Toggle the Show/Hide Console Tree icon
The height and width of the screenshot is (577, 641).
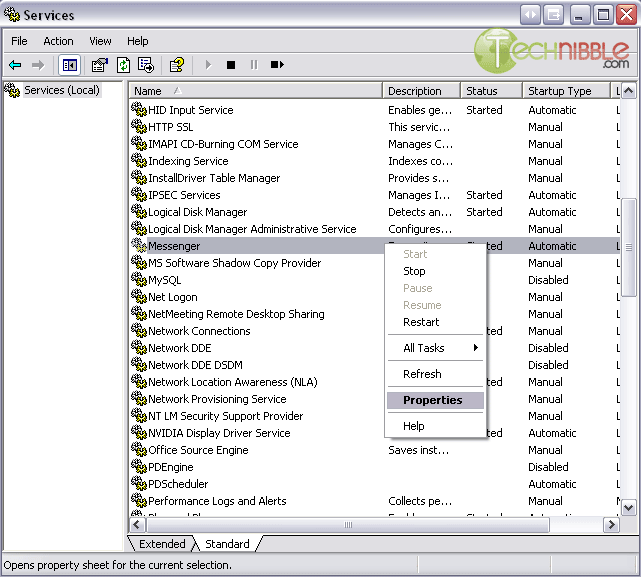coord(69,65)
